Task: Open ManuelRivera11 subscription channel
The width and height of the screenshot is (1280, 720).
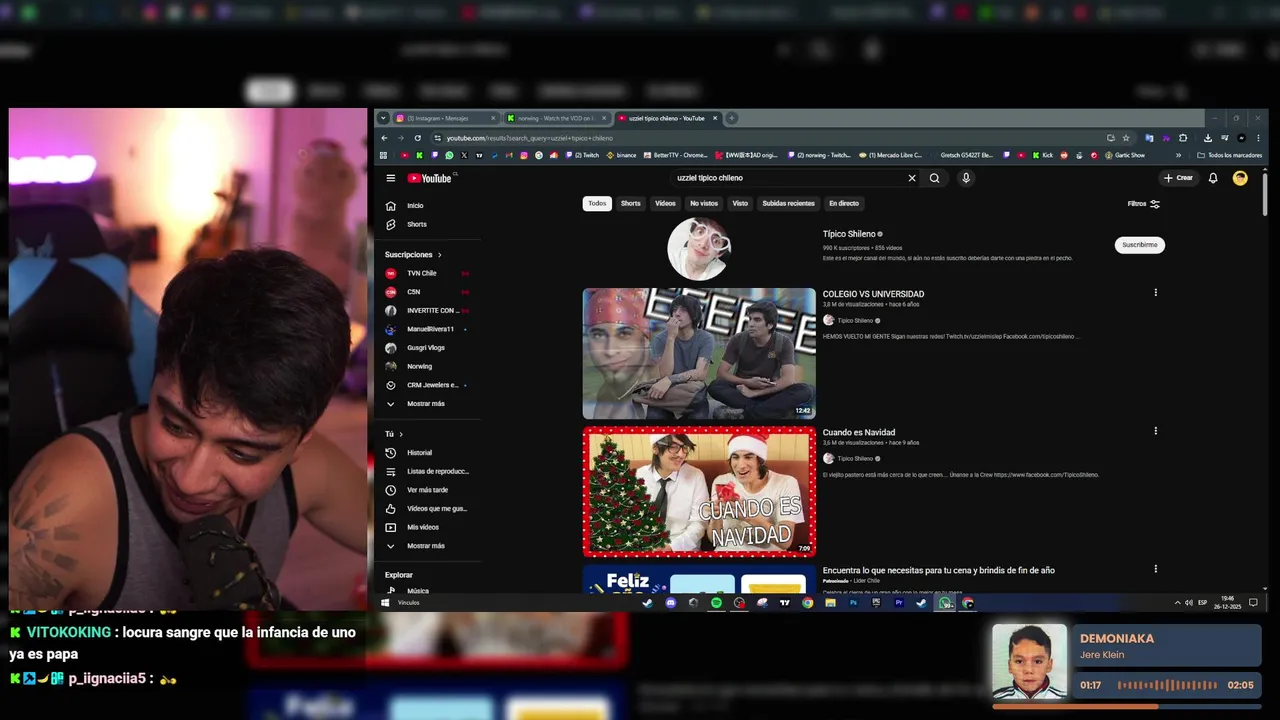Action: tap(428, 329)
